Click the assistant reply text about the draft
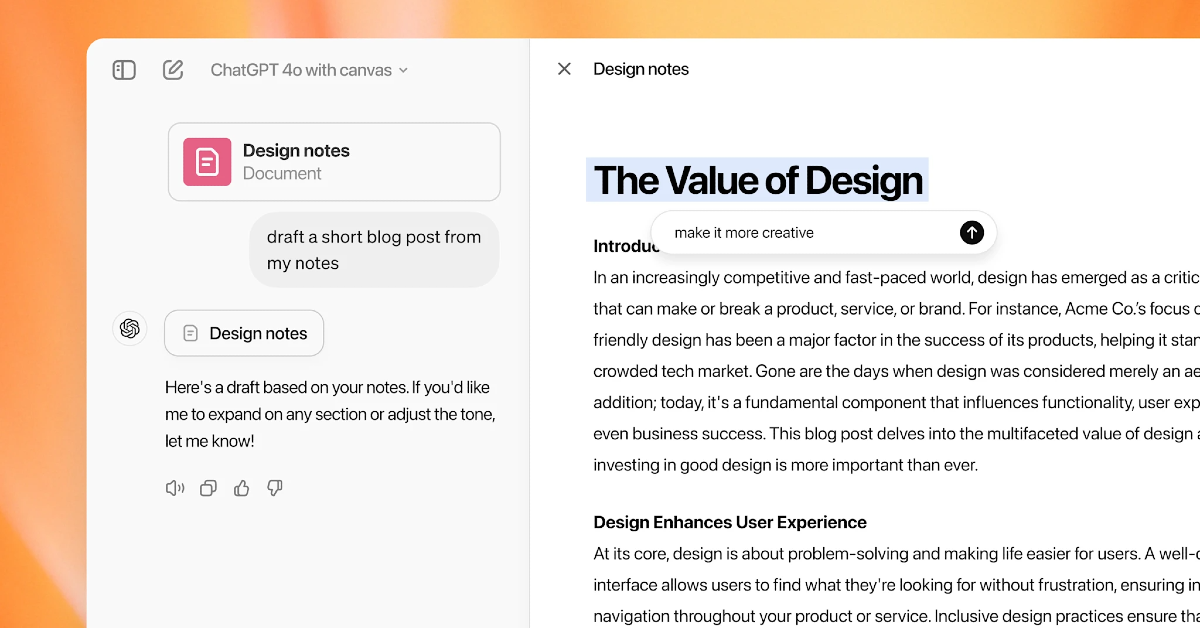This screenshot has height=628, width=1200. click(x=330, y=414)
